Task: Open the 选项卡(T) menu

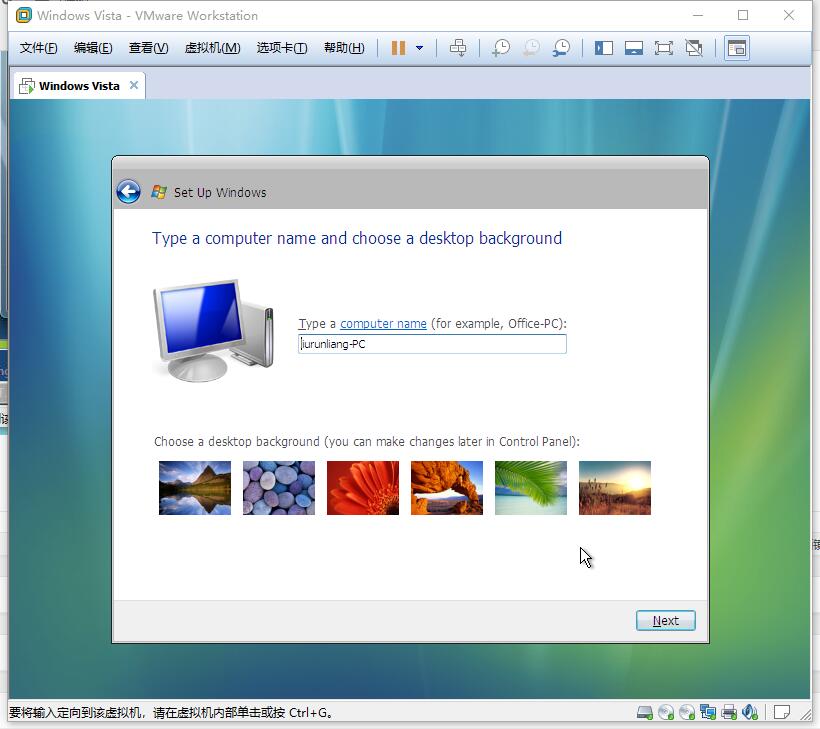Action: click(282, 48)
